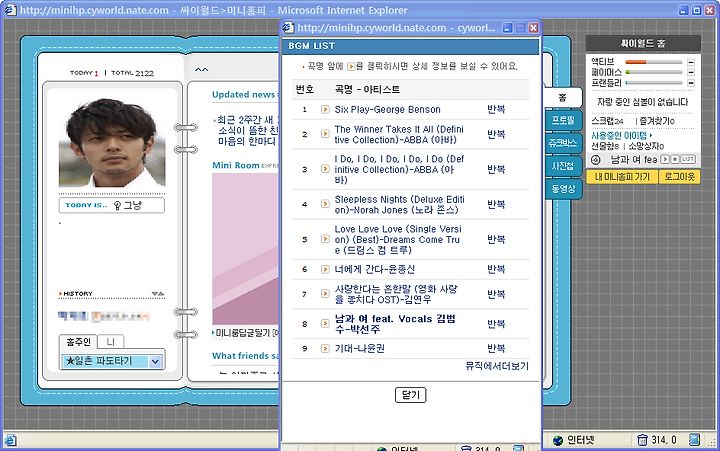Click 반복 for 남과 여 feat. Vocals
This screenshot has height=451, width=720.
pyautogui.click(x=496, y=324)
